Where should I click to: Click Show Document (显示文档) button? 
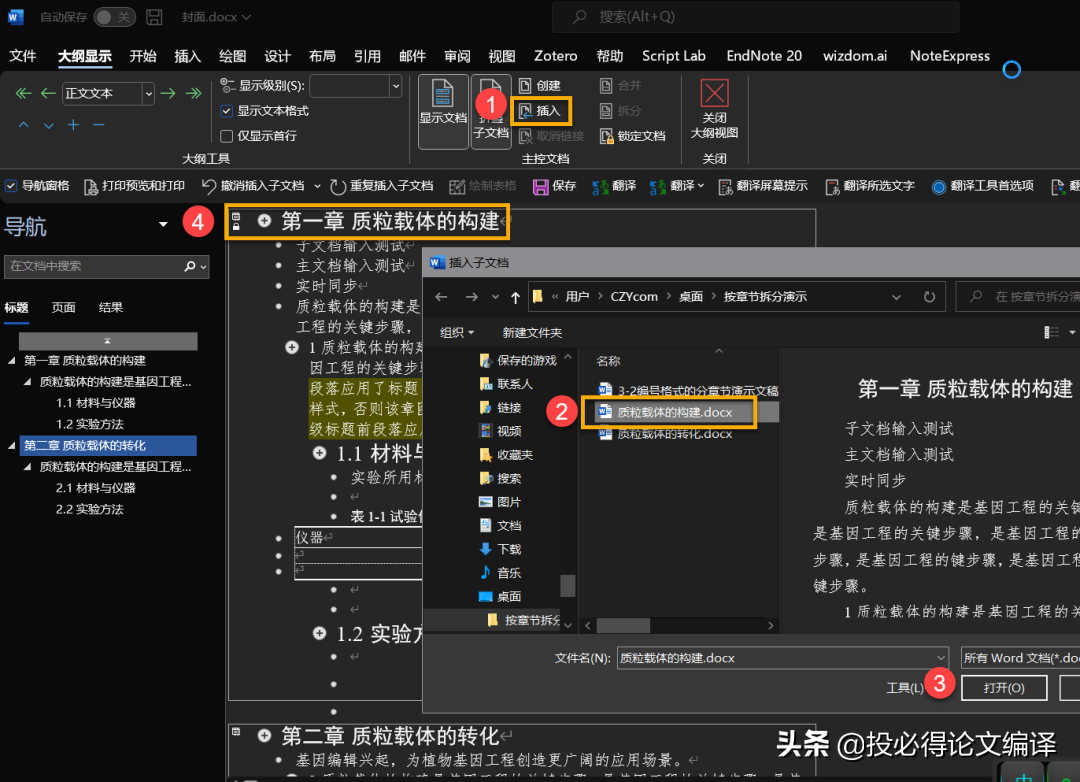pyautogui.click(x=443, y=111)
